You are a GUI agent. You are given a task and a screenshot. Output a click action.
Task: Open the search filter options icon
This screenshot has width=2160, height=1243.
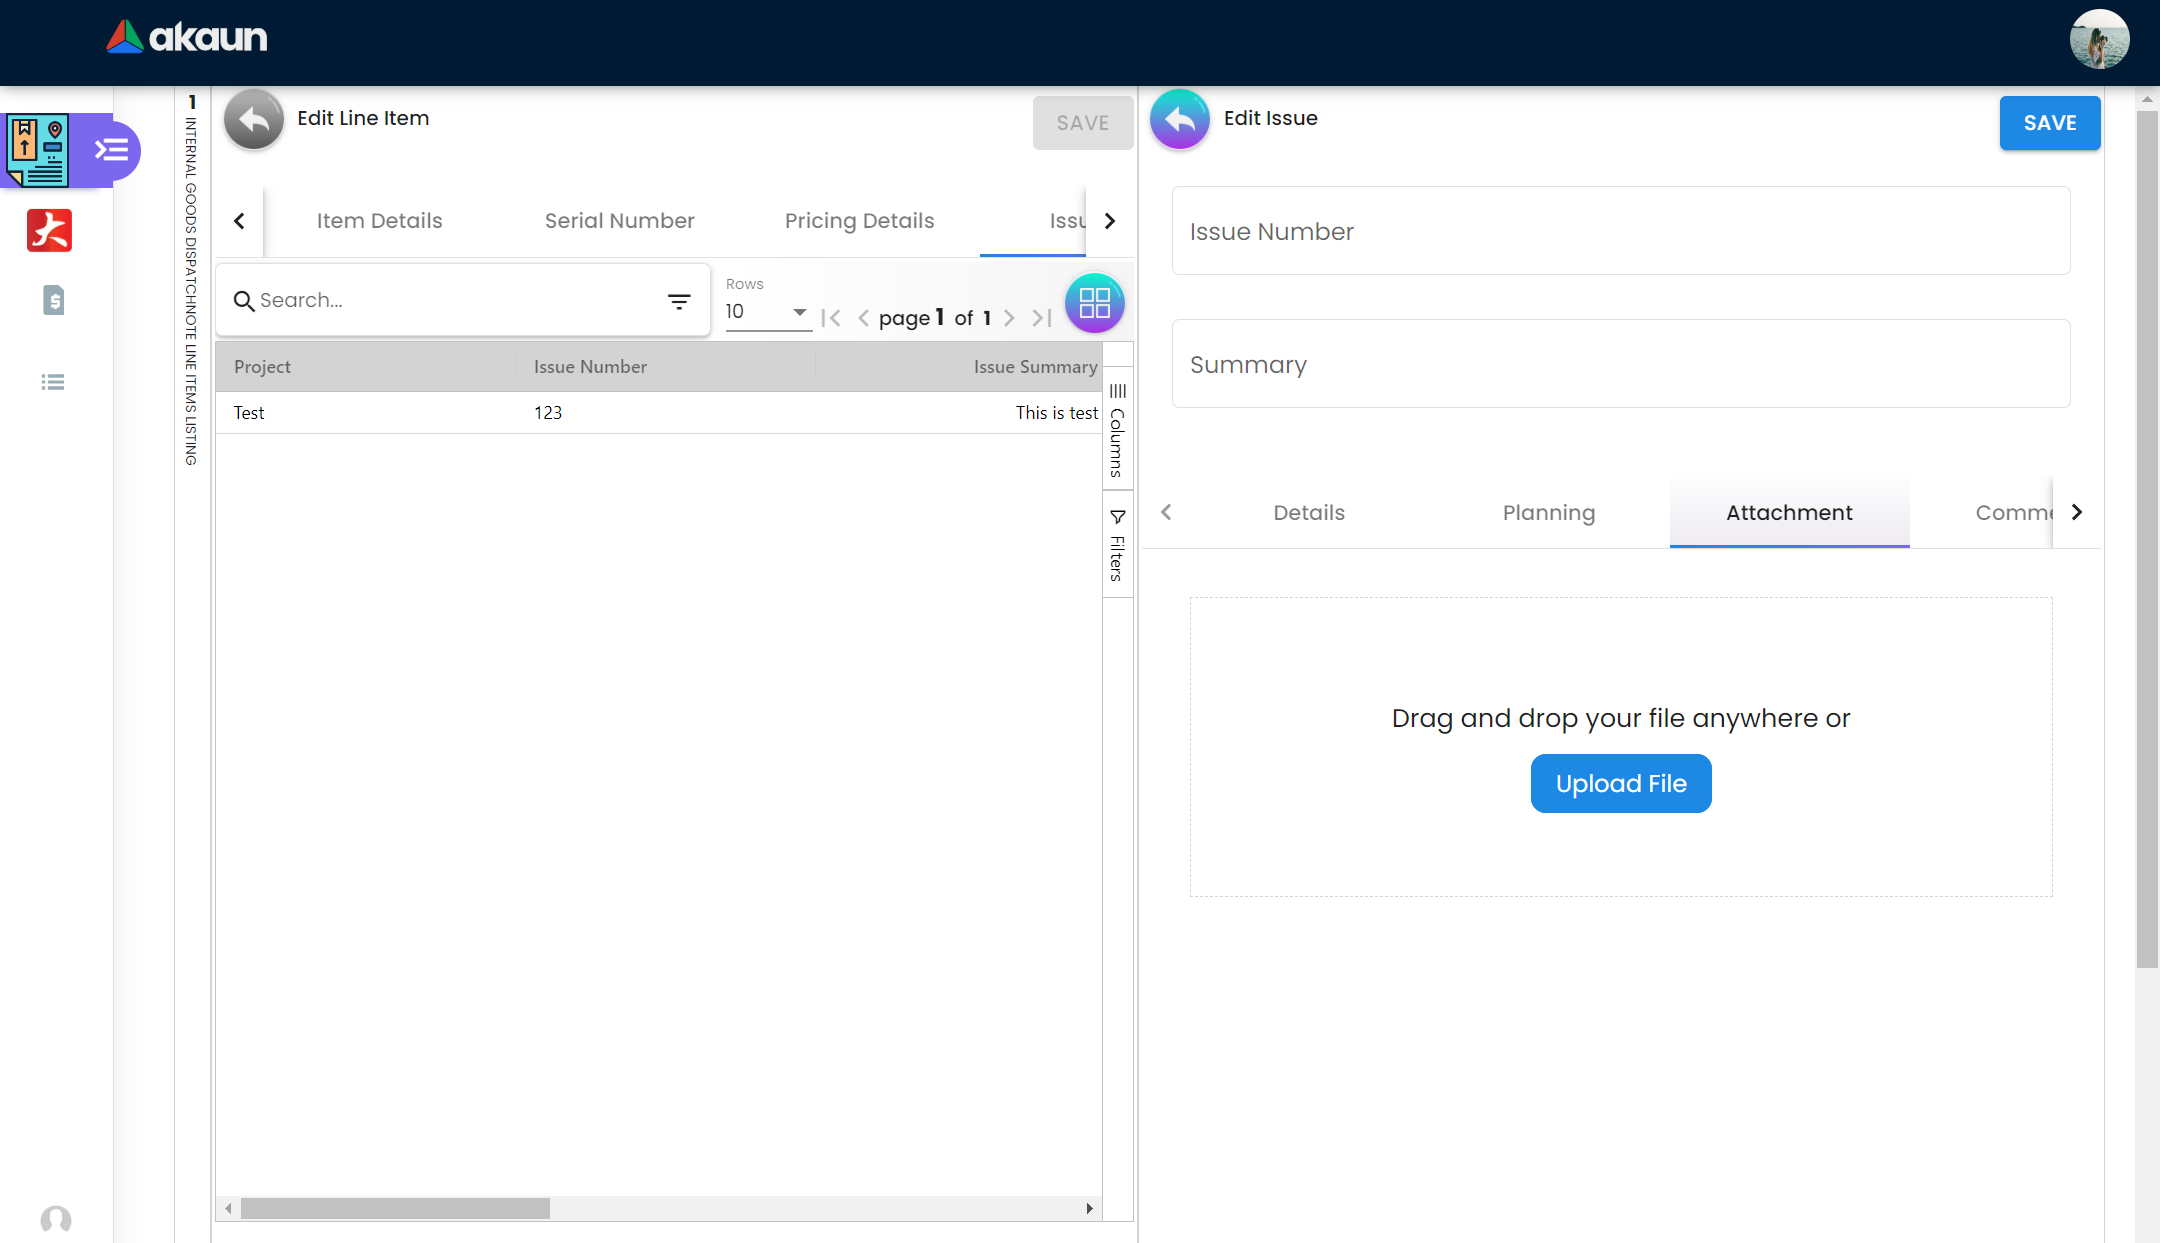click(x=679, y=301)
